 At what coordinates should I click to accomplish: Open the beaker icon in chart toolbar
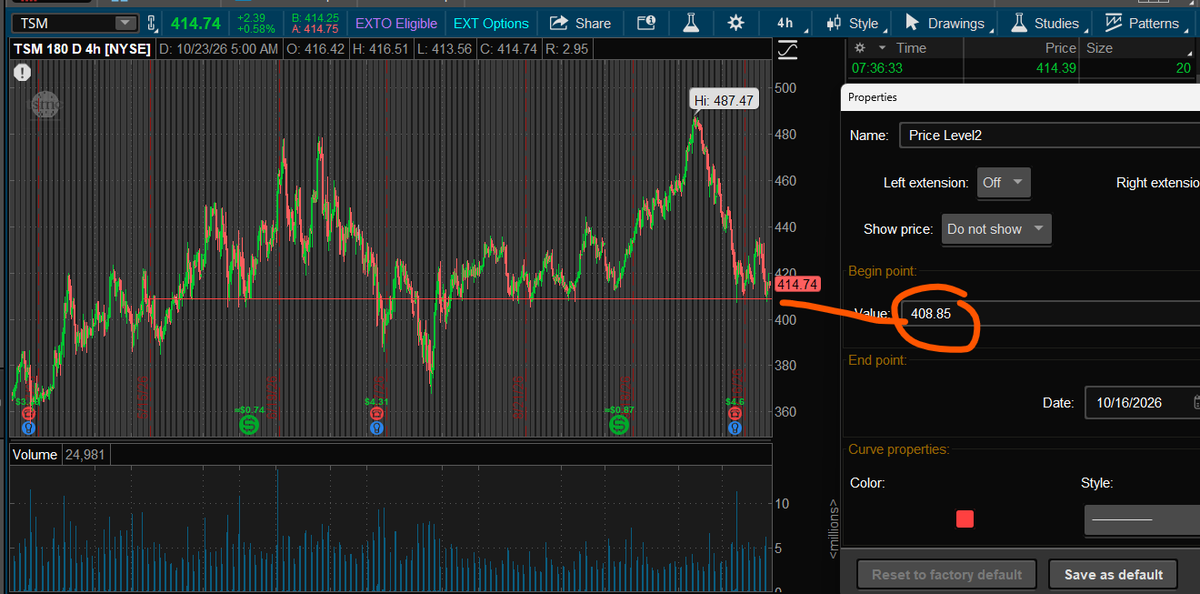[x=691, y=23]
